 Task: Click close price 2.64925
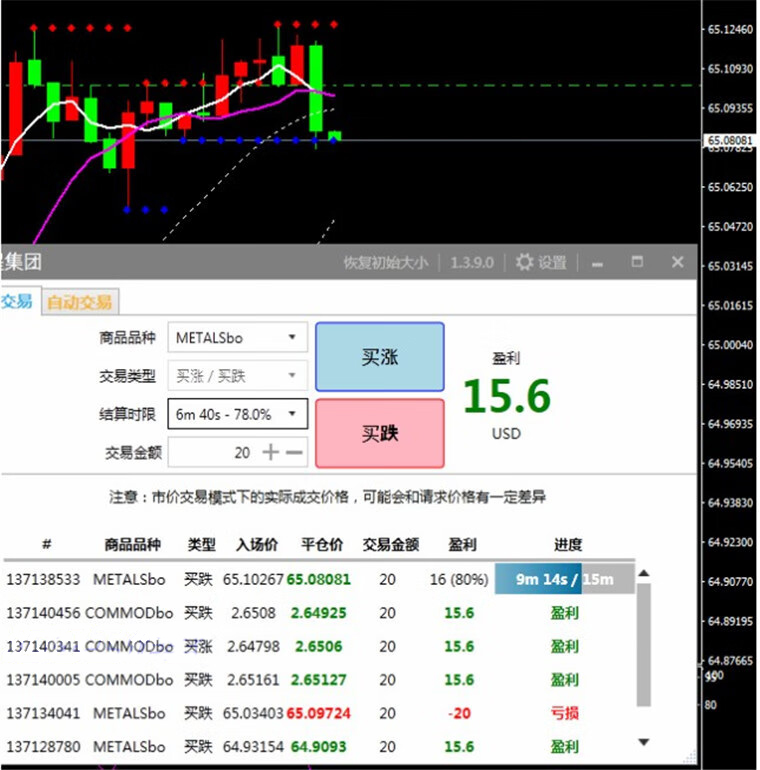coord(318,613)
